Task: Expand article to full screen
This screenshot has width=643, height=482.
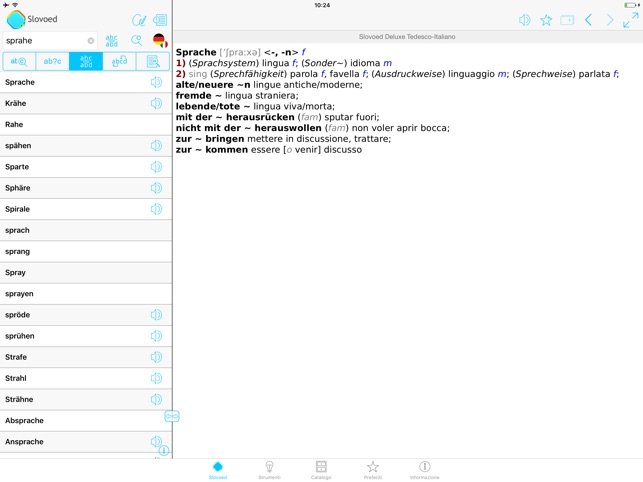Action: point(631,20)
